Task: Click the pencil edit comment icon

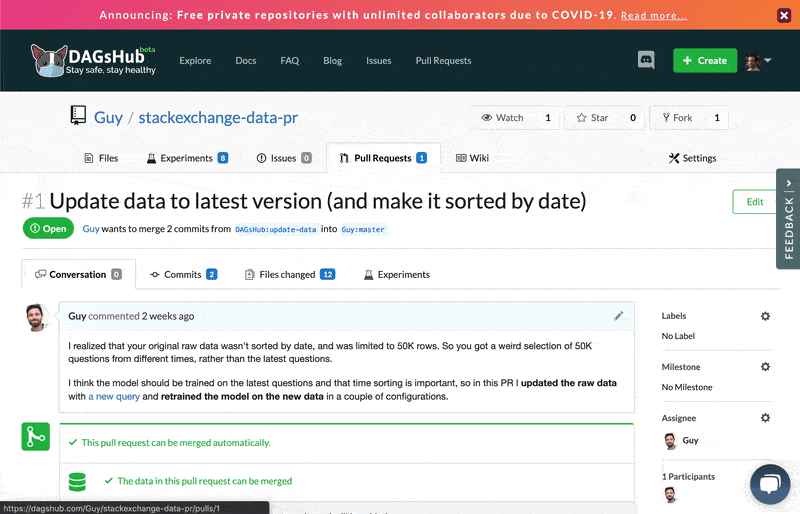Action: [618, 316]
